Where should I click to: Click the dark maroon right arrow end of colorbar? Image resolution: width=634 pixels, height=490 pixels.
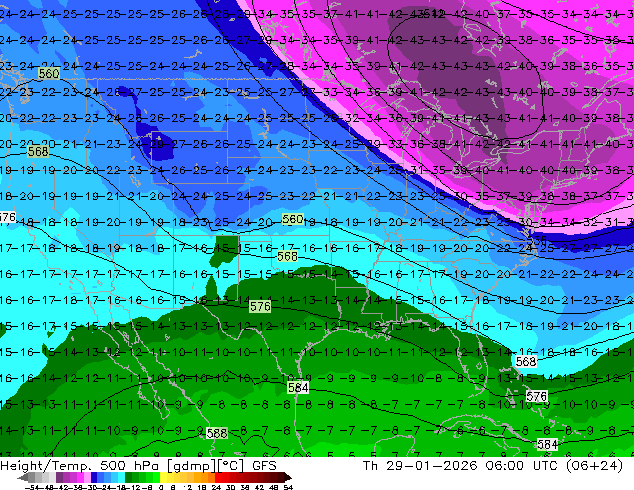(288, 477)
